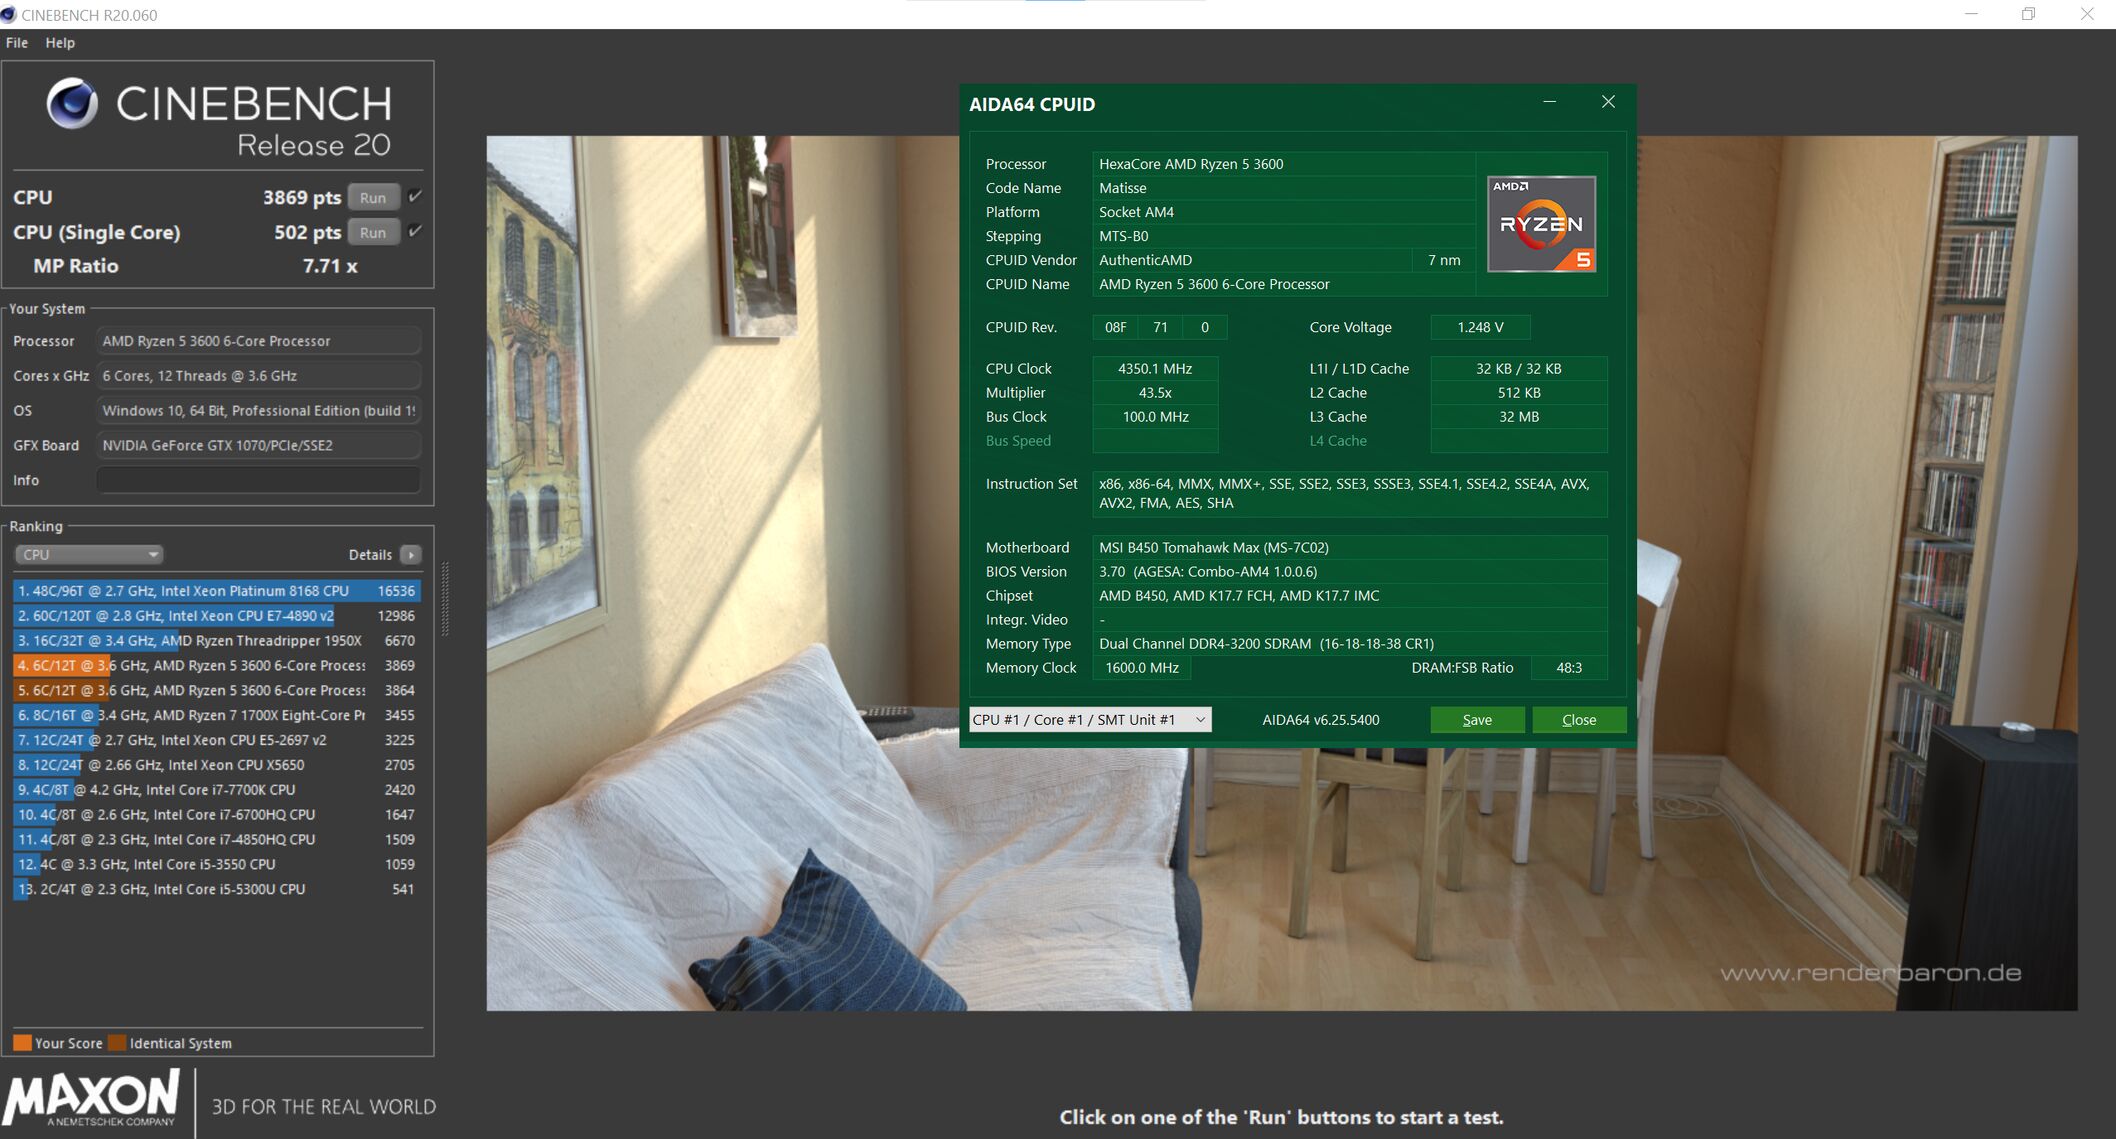Open the CPU ranking type dropdown
Viewport: 2116px width, 1139px height.
coord(89,555)
